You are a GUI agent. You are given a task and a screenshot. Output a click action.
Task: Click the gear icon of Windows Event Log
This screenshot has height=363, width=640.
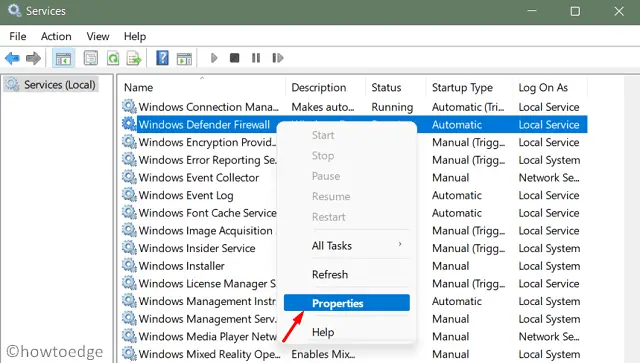coord(129,194)
